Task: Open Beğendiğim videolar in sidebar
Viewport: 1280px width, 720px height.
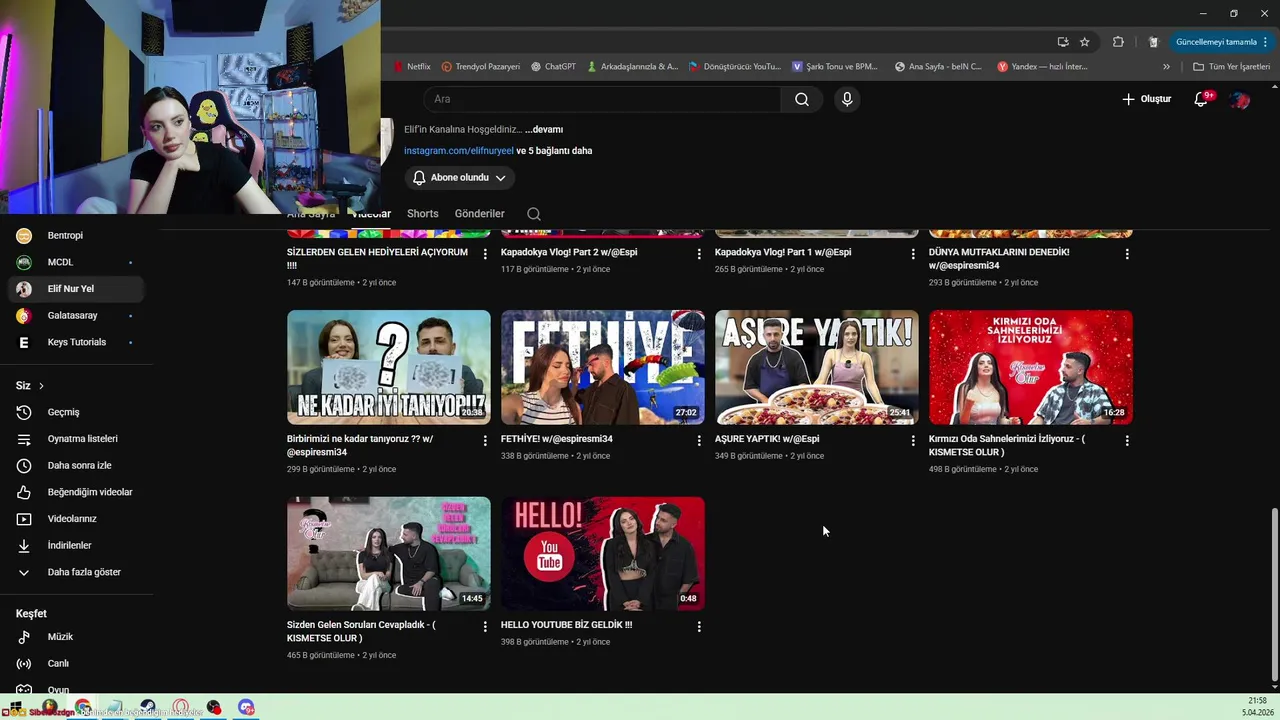Action: pyautogui.click(x=76, y=492)
